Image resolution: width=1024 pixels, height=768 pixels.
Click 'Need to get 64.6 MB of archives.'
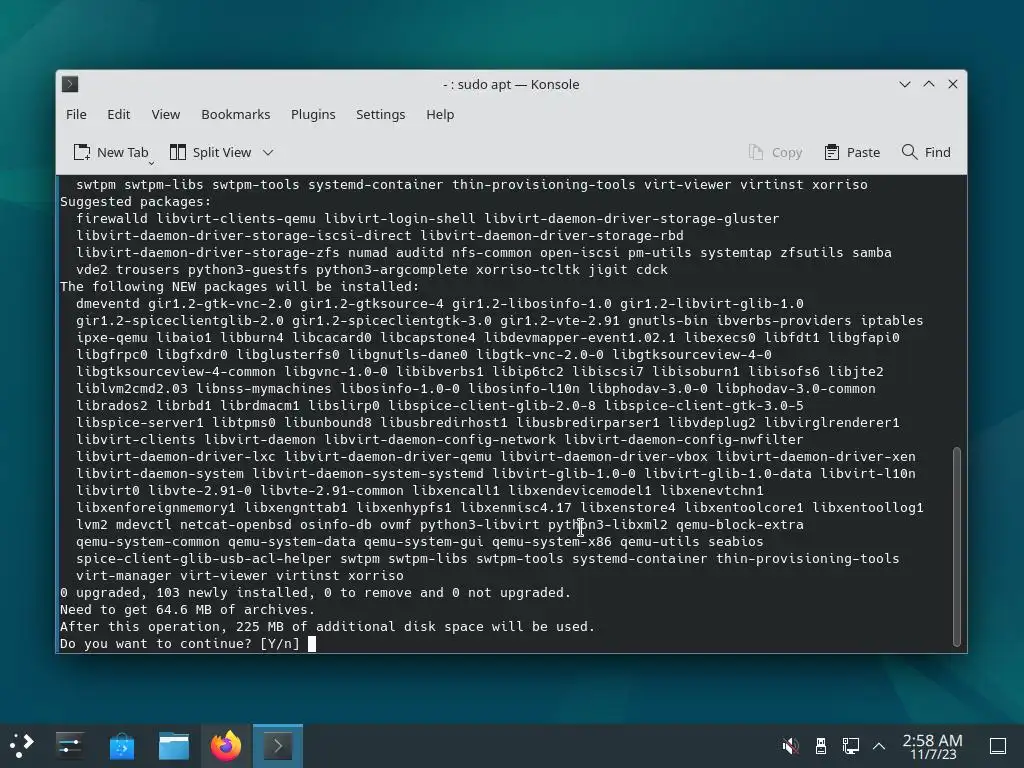(187, 609)
